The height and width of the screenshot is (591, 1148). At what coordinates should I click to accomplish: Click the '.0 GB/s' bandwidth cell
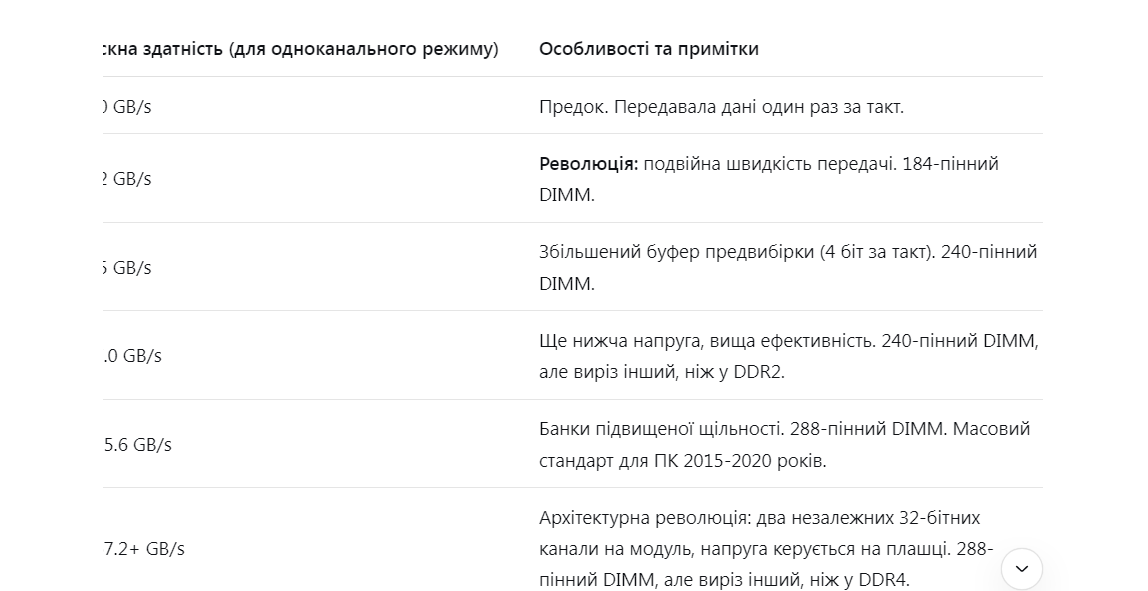(133, 356)
